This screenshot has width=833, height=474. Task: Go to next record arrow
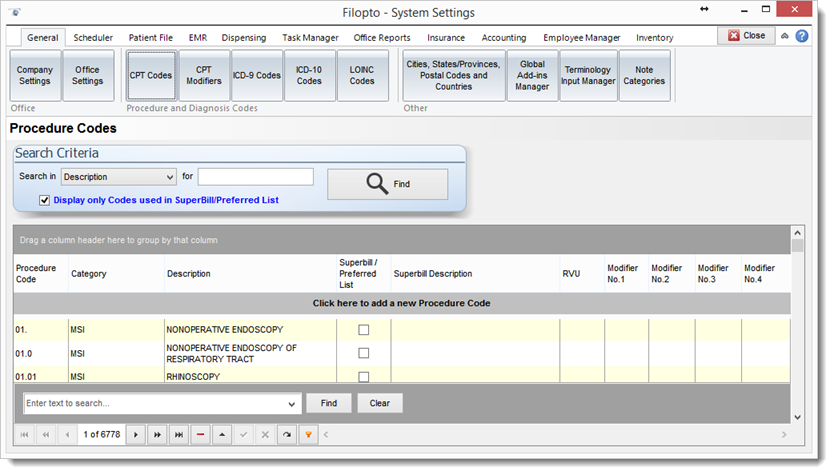tap(136, 435)
